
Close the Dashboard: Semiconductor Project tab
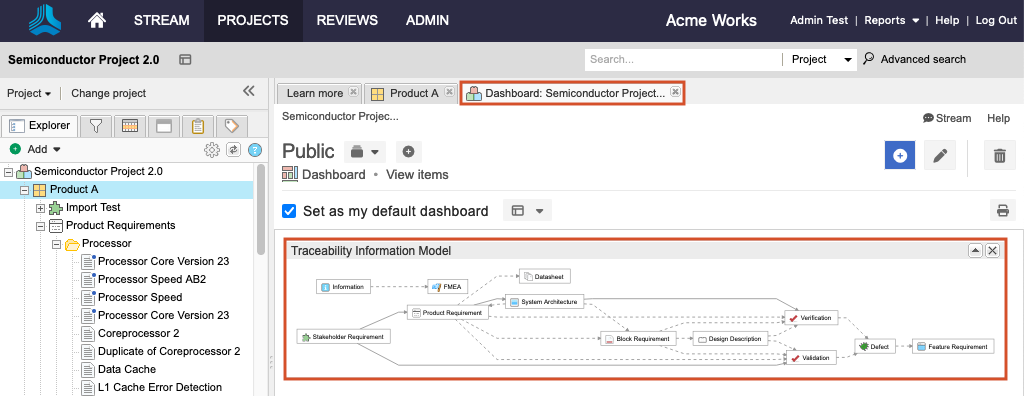[675, 92]
